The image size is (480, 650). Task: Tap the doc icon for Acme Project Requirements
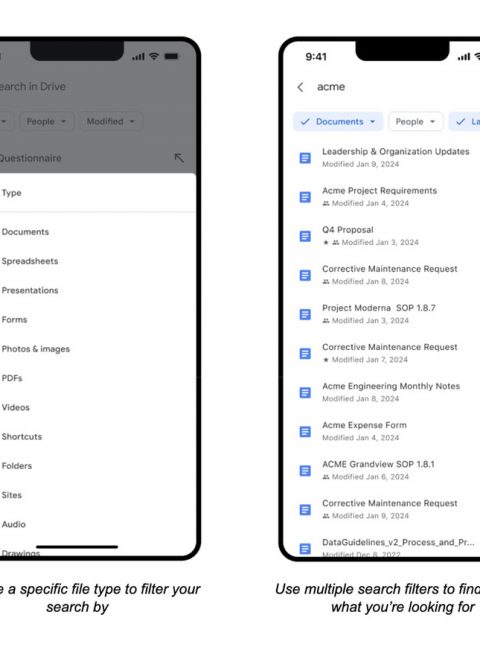pos(305,197)
